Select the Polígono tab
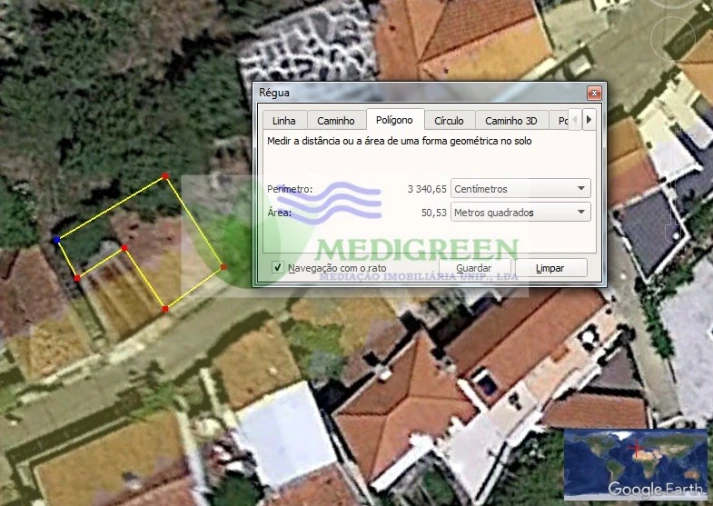Image resolution: width=713 pixels, height=506 pixels. tap(395, 120)
